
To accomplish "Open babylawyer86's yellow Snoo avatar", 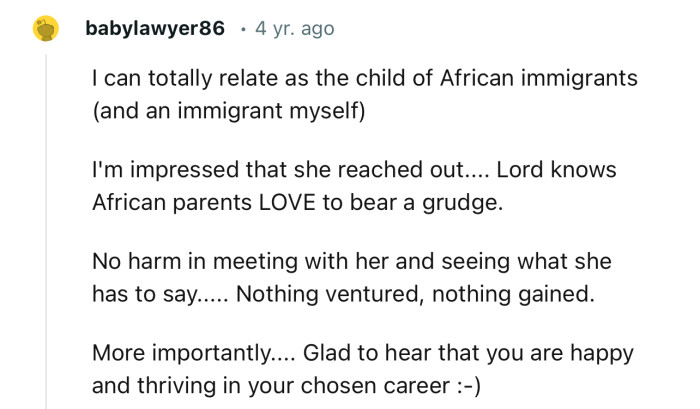I will (46, 28).
